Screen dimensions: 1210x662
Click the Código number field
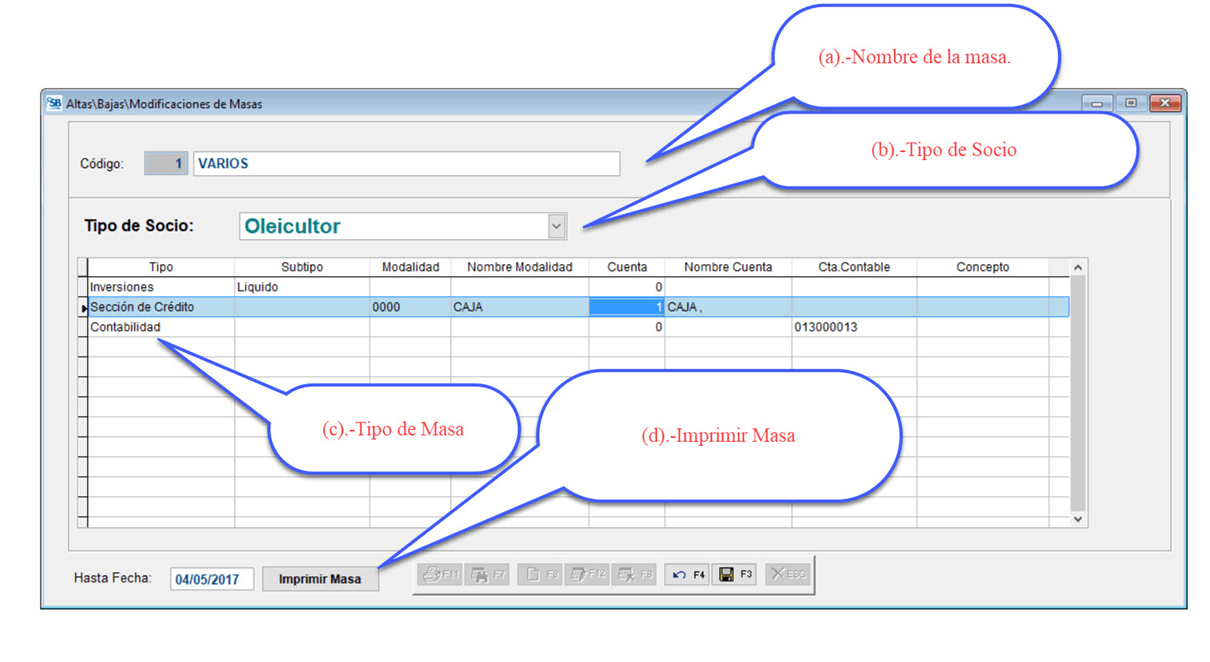(166, 164)
